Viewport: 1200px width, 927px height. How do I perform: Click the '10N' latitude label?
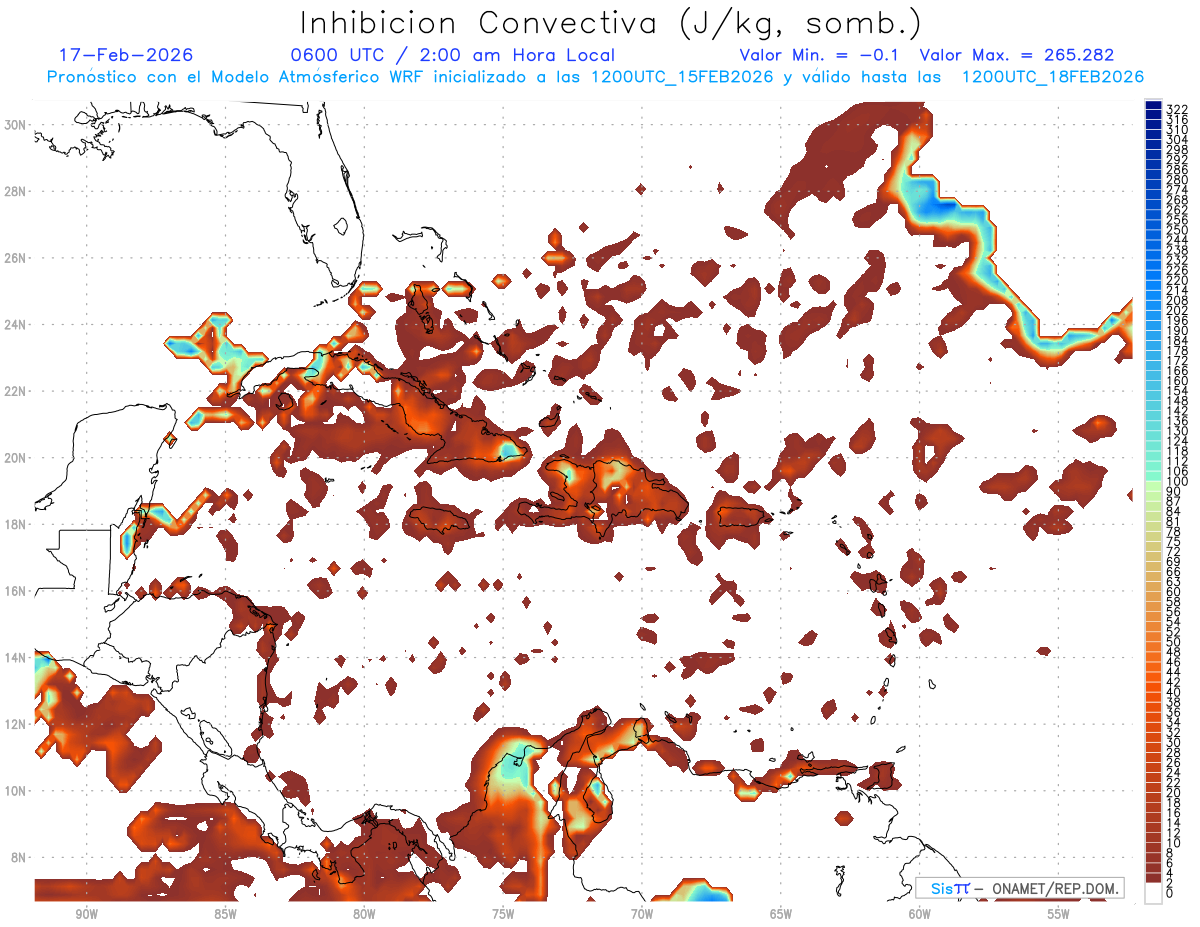(x=16, y=791)
